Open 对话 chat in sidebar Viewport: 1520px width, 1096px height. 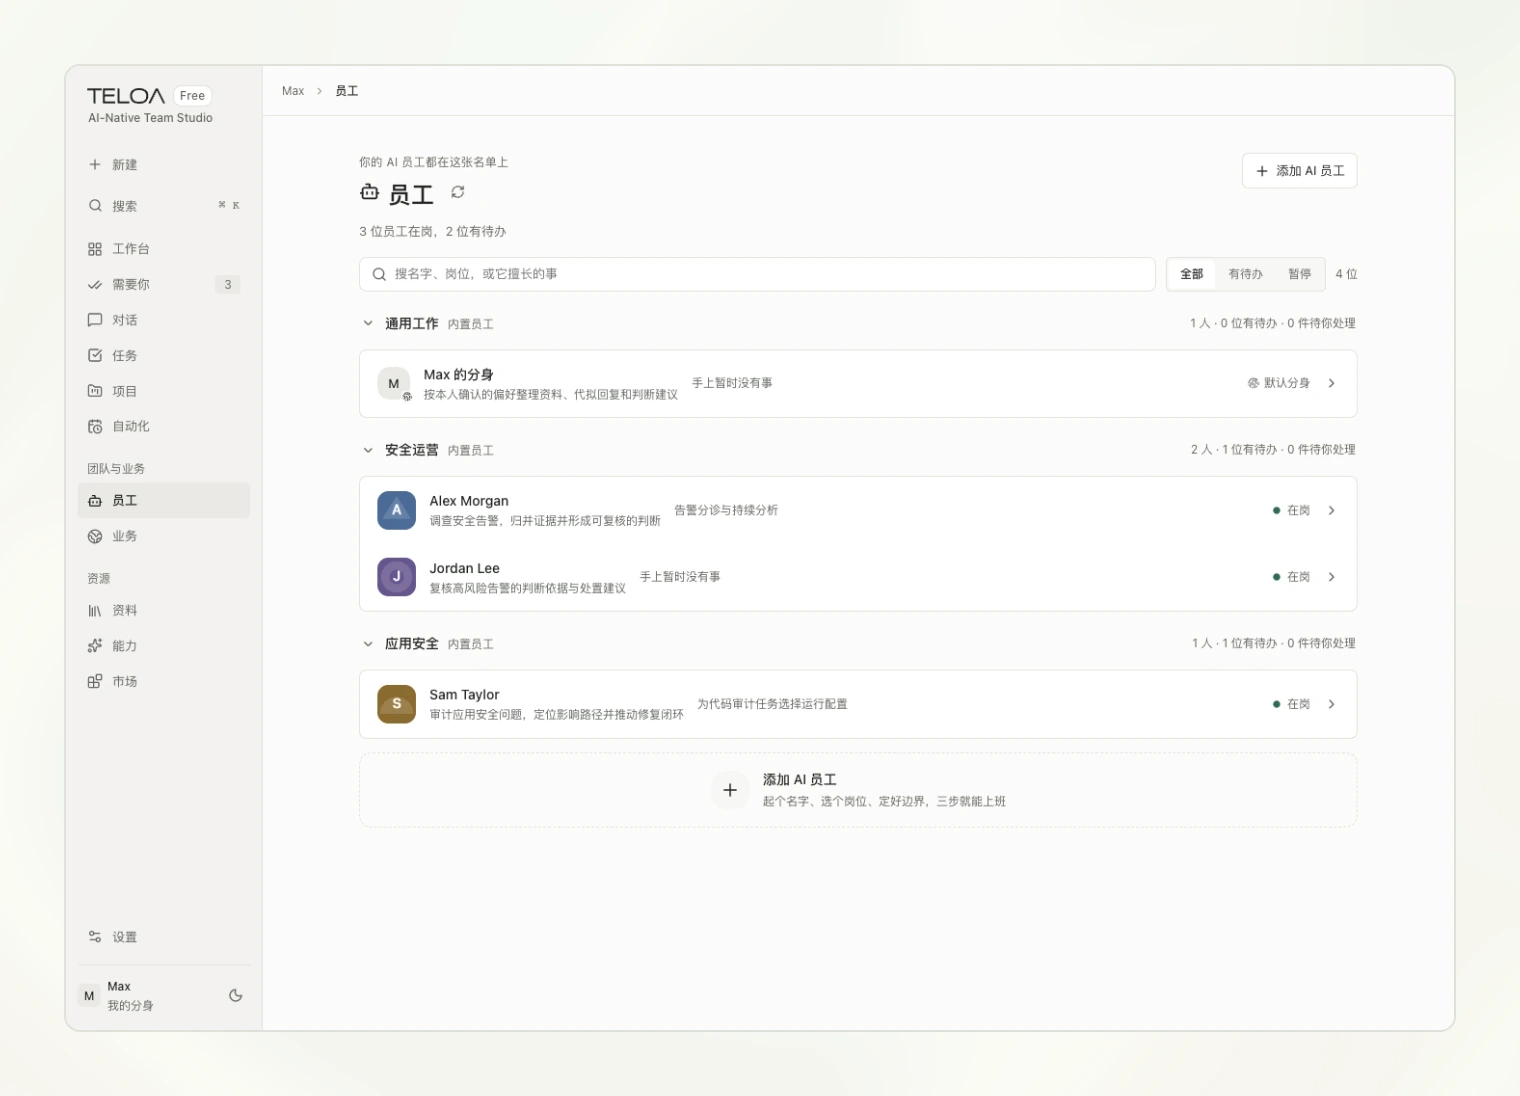[x=164, y=320]
